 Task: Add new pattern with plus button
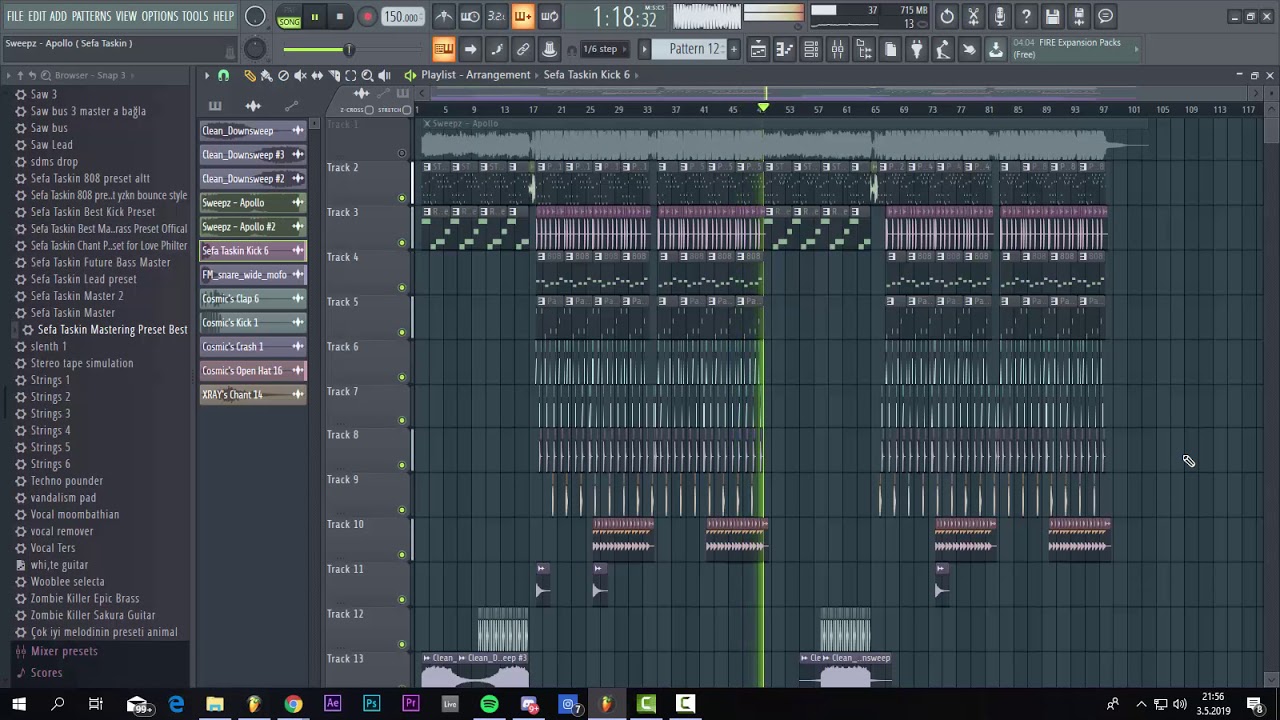[x=733, y=49]
